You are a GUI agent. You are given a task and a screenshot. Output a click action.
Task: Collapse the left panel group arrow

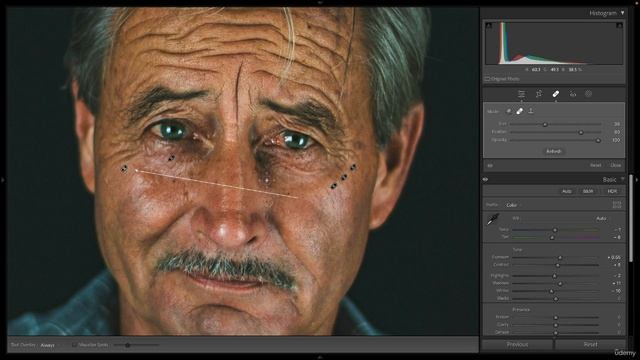coord(3,180)
